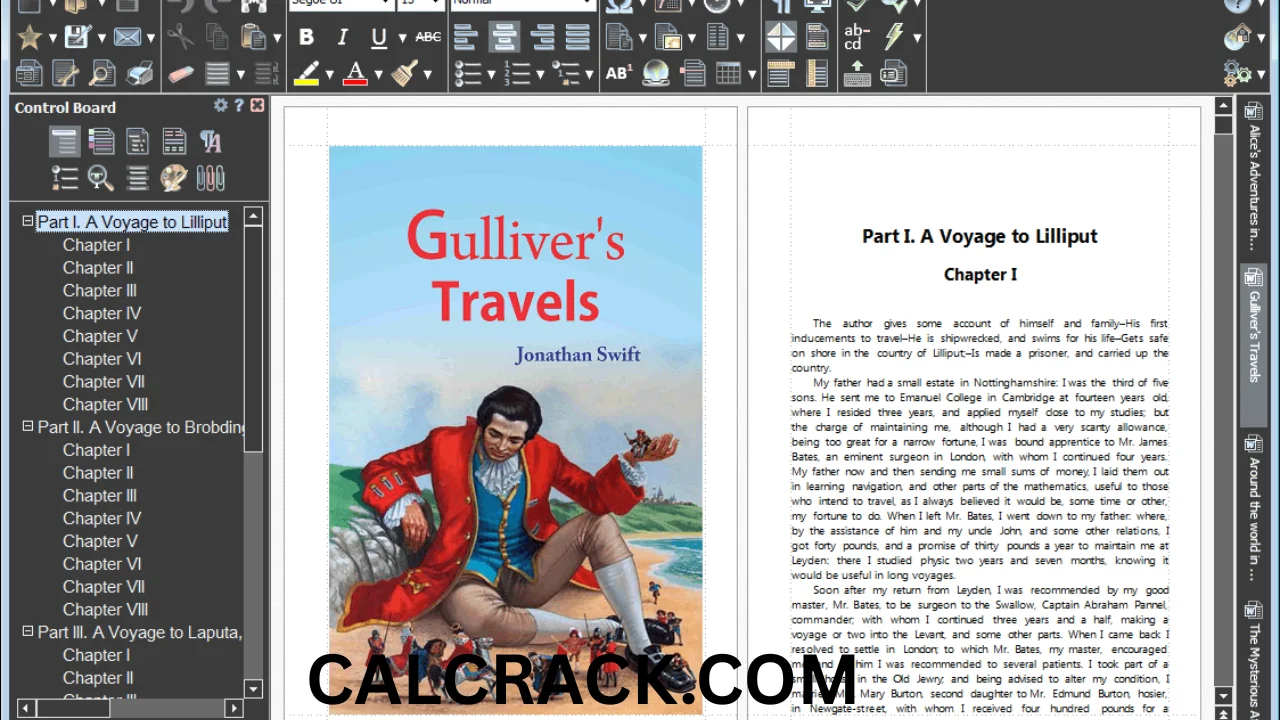
Task: Open font color dropdown arrow
Action: pos(378,74)
